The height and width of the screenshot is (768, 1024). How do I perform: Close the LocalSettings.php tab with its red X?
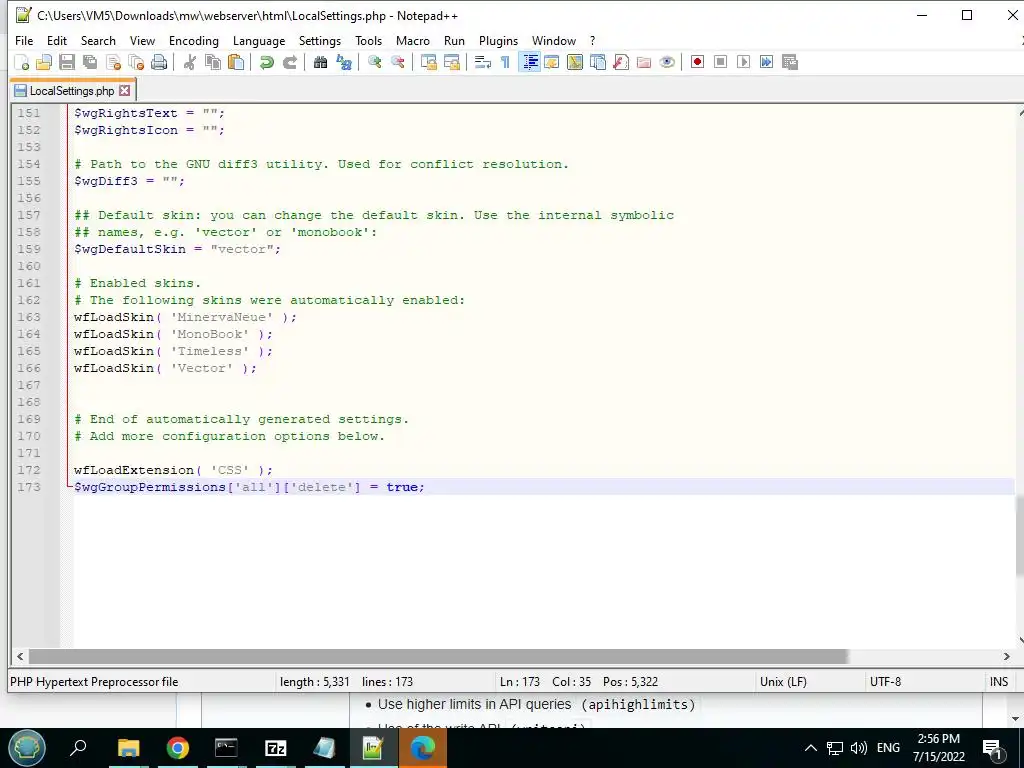click(125, 91)
